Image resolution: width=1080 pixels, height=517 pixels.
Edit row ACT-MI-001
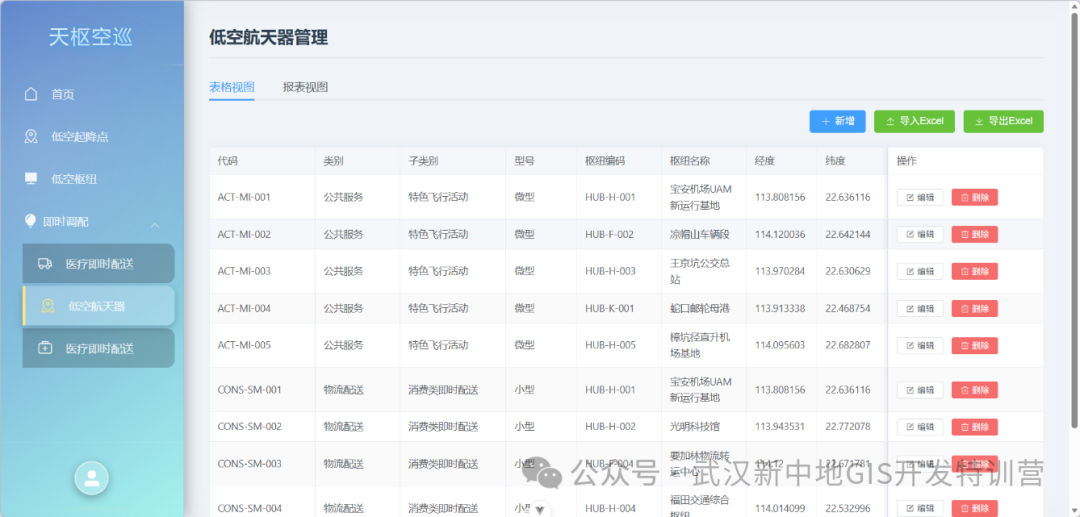tap(920, 197)
